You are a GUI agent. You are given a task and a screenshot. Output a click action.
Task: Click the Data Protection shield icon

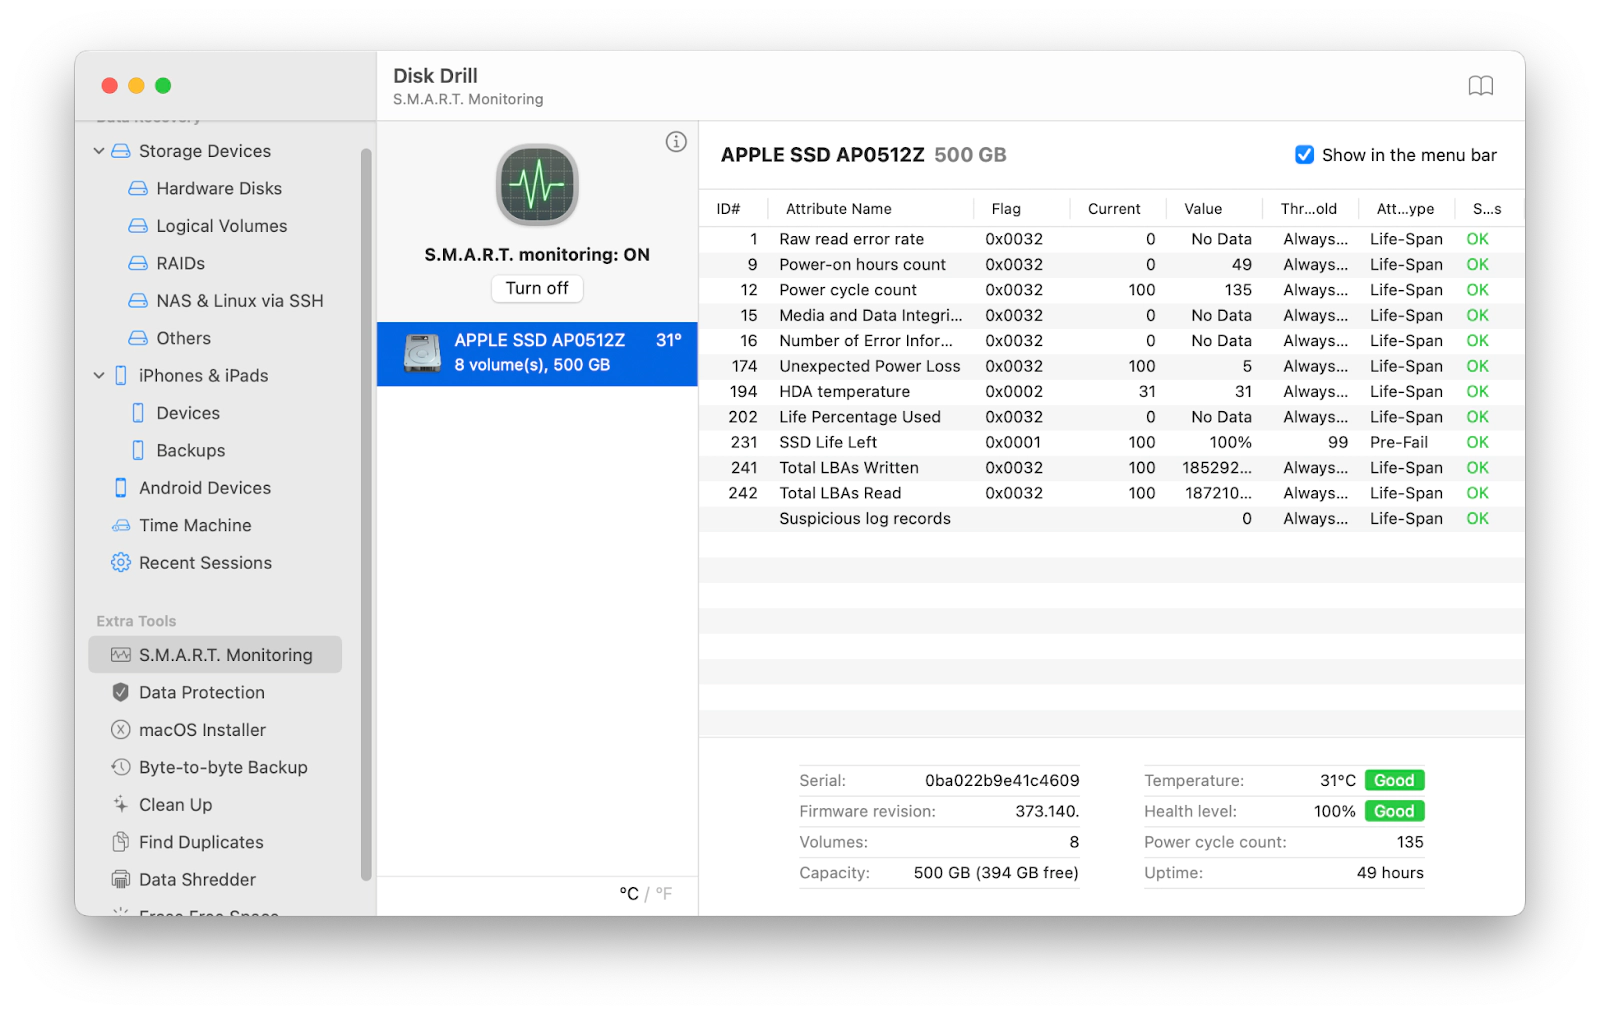pos(121,692)
